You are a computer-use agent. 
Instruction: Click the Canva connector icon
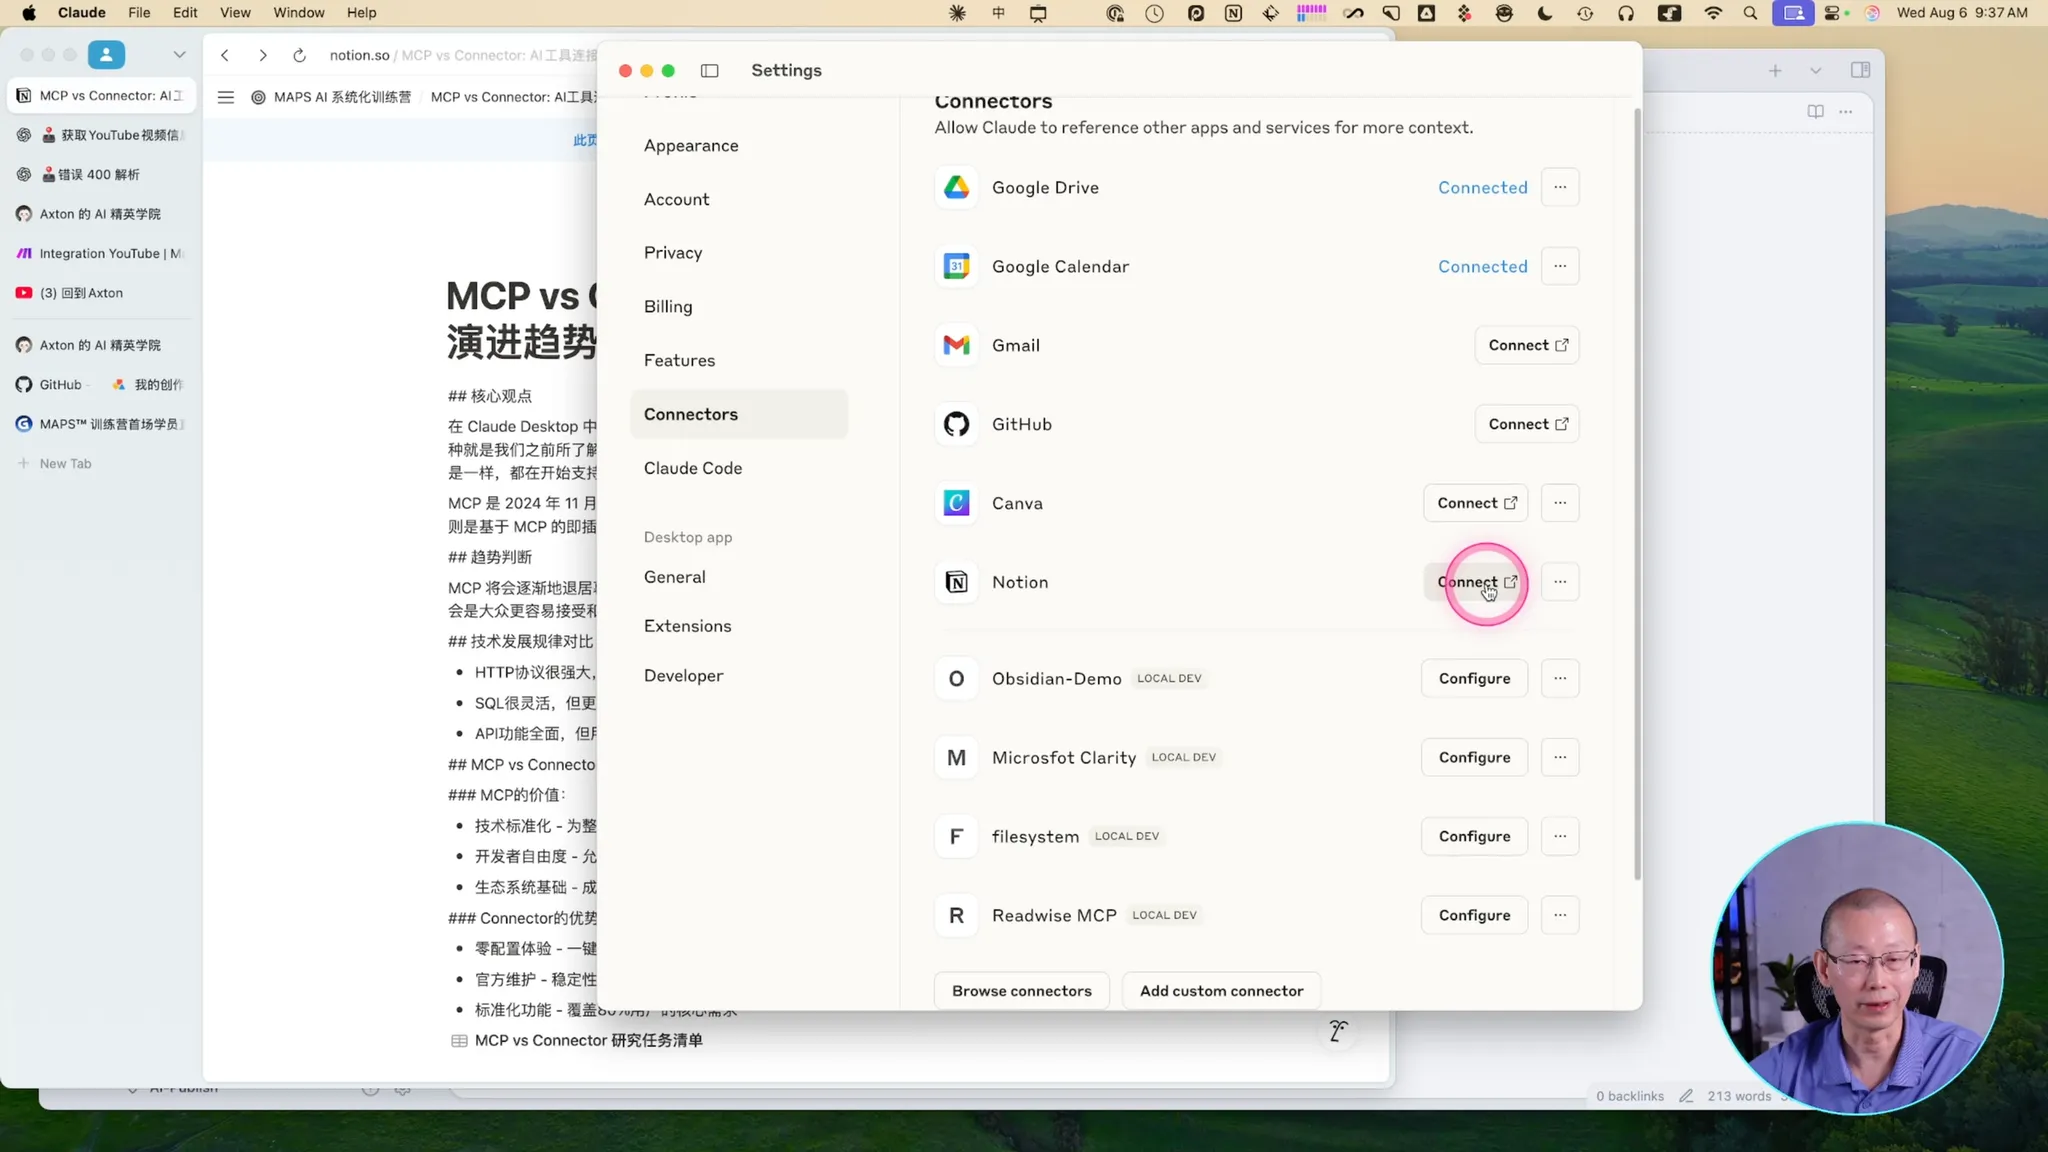coord(956,503)
